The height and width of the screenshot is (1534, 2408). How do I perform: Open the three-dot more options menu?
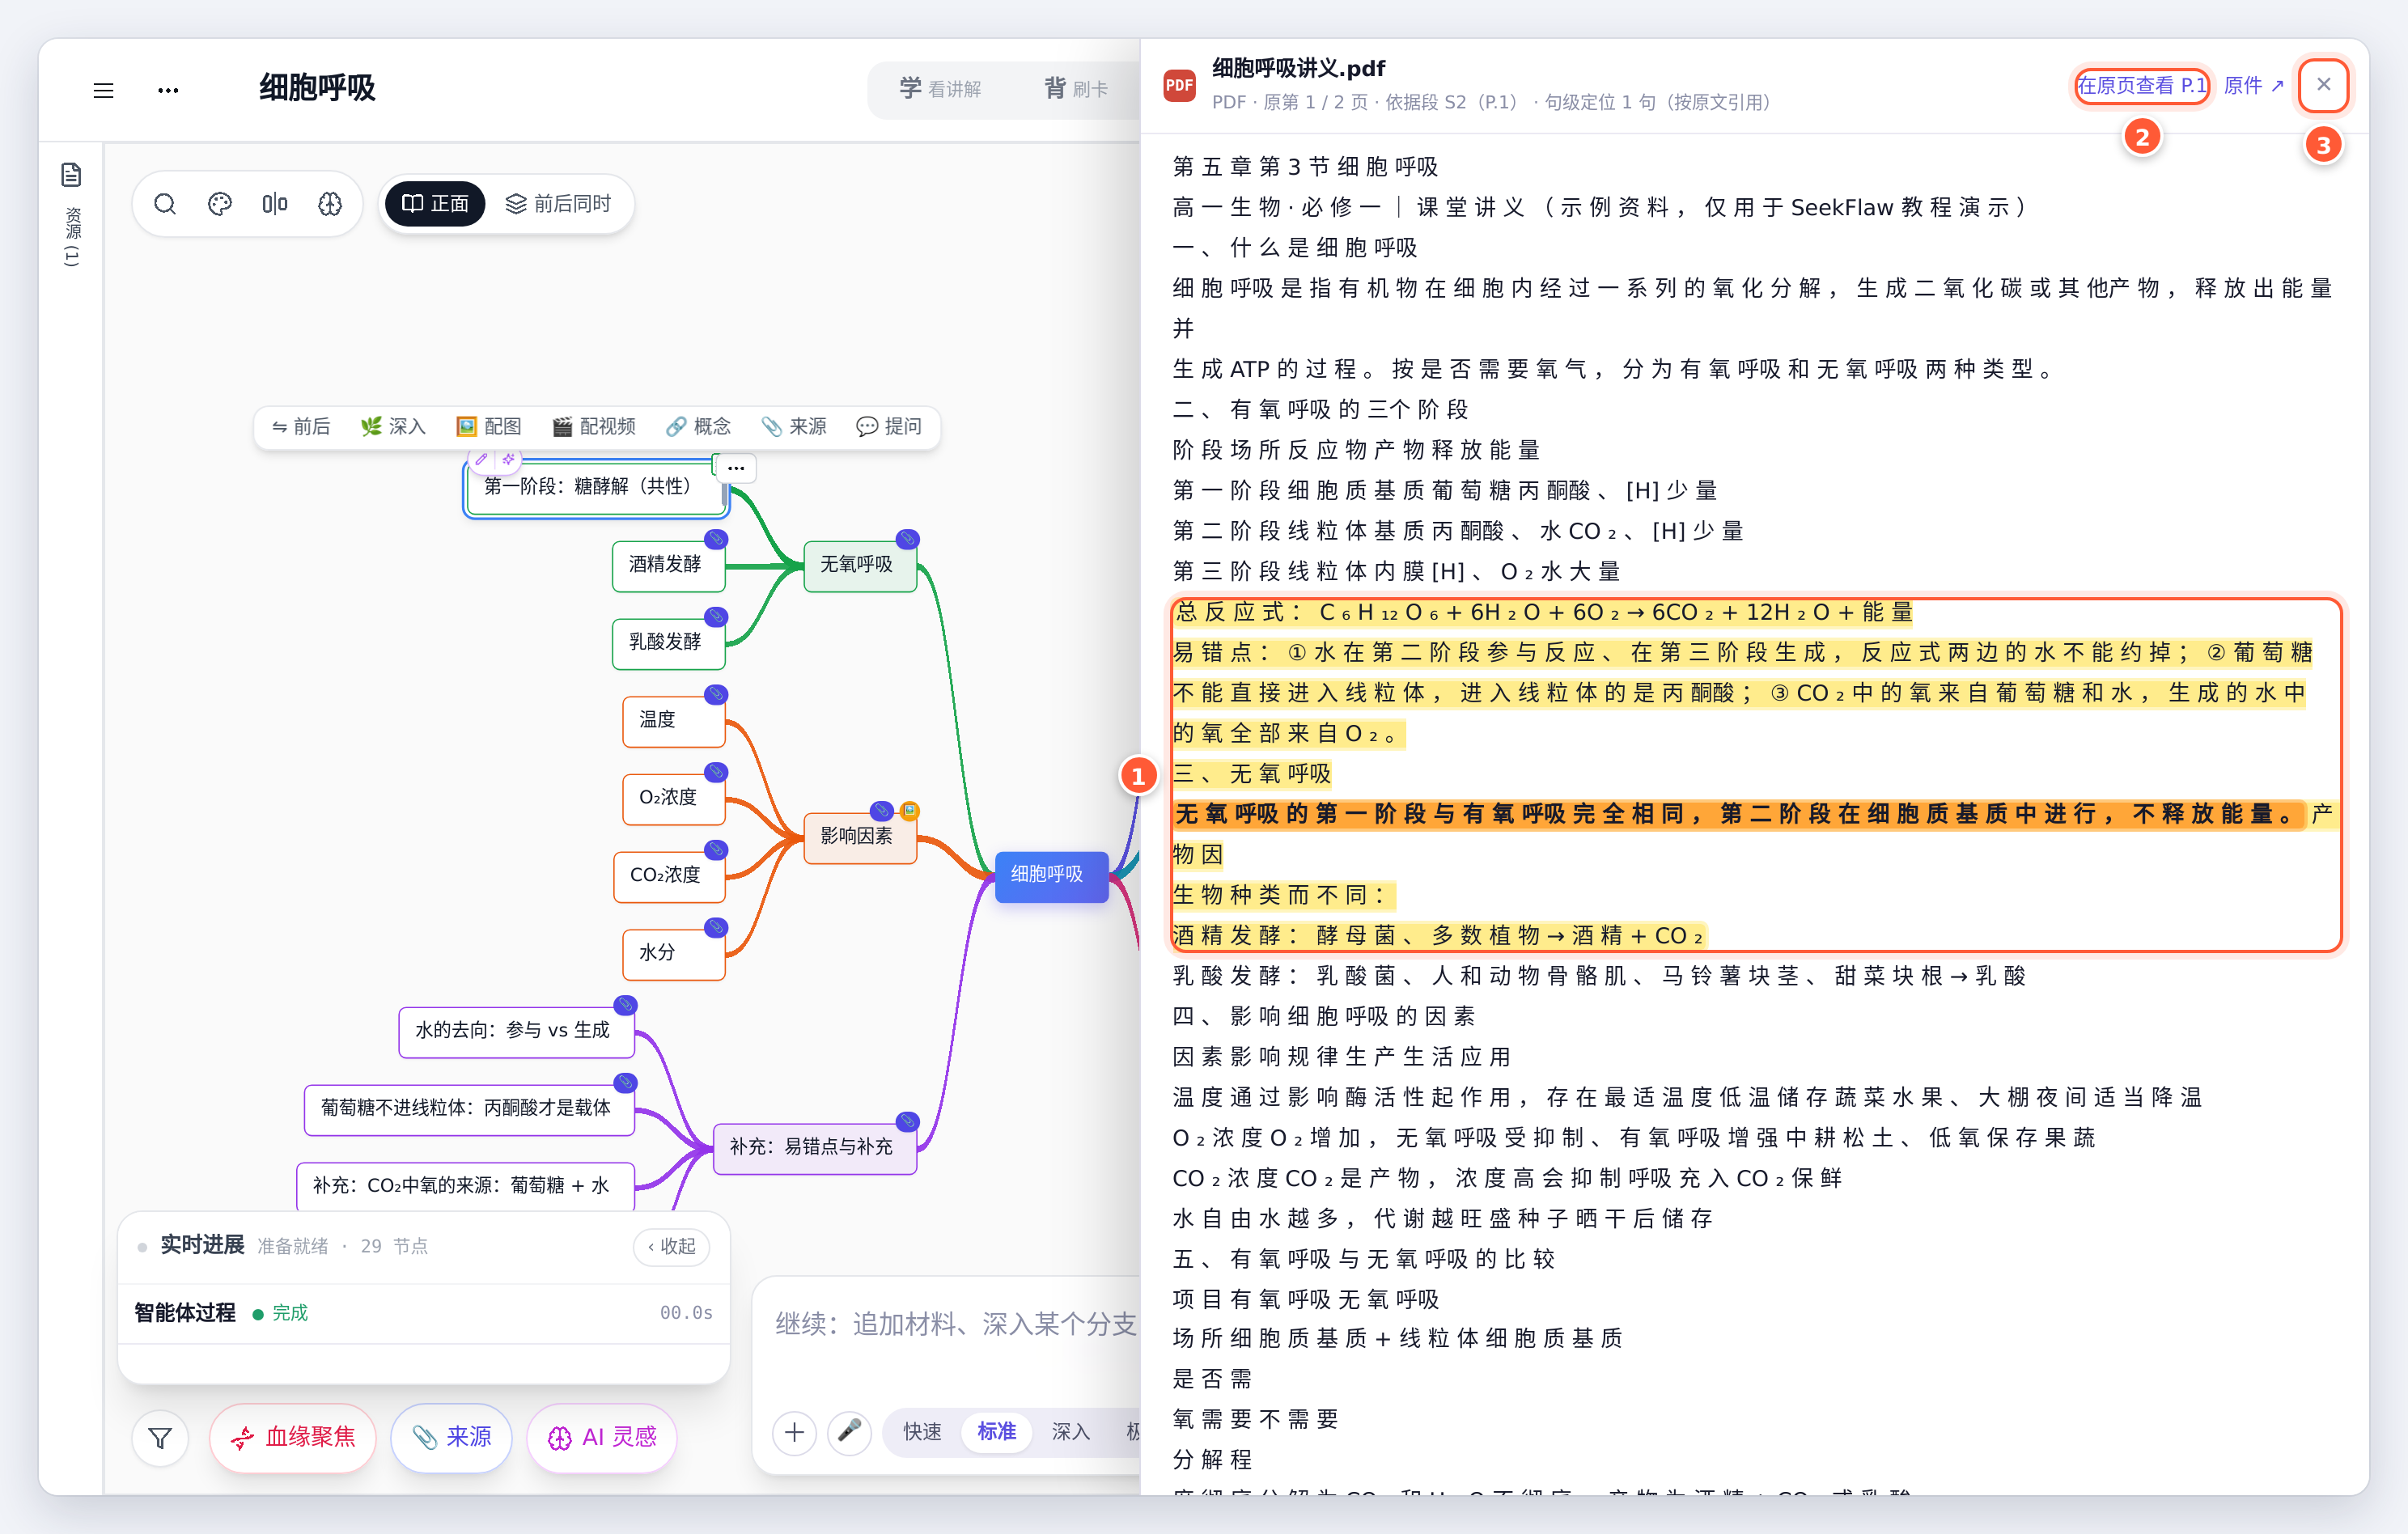tap(168, 90)
